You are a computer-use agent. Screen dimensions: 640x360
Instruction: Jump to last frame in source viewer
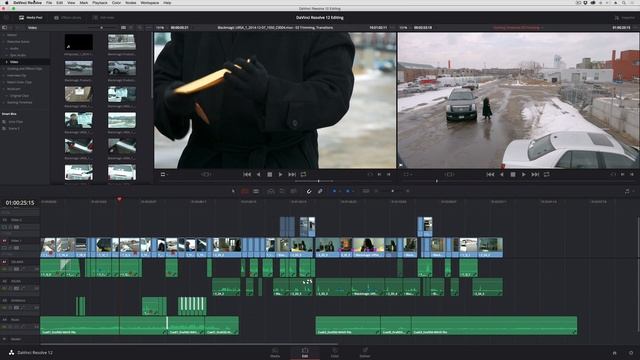tap(292, 174)
